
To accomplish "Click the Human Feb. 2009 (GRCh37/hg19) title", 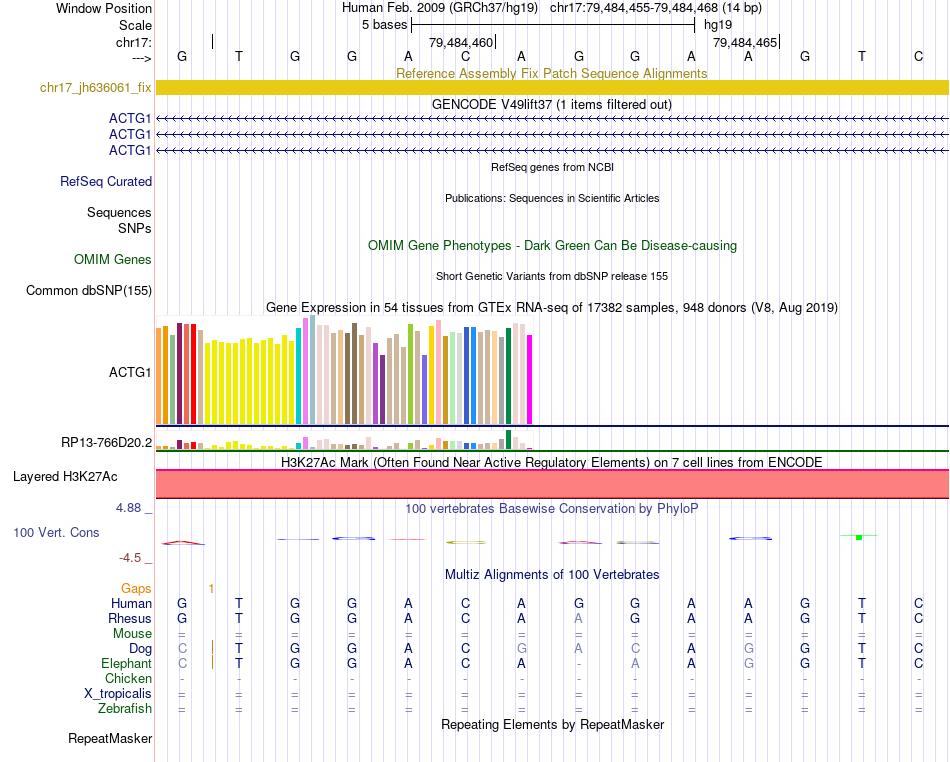I will 440,8.
